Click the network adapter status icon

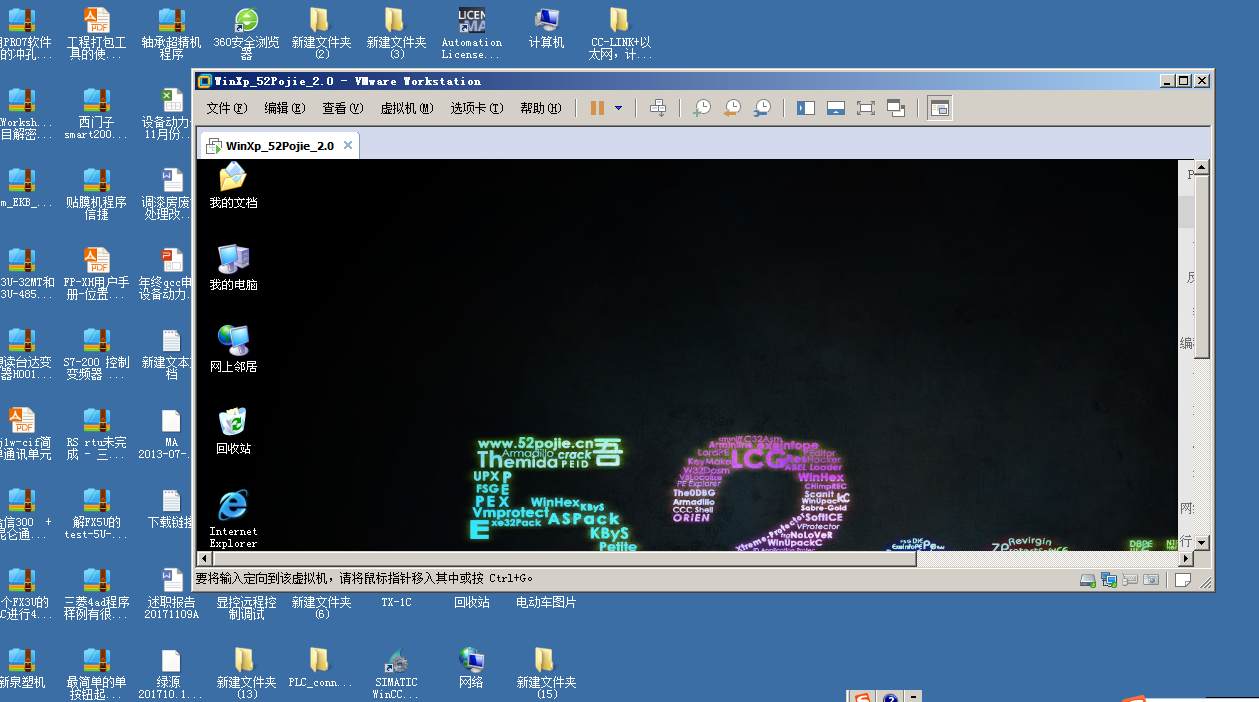pos(1108,580)
